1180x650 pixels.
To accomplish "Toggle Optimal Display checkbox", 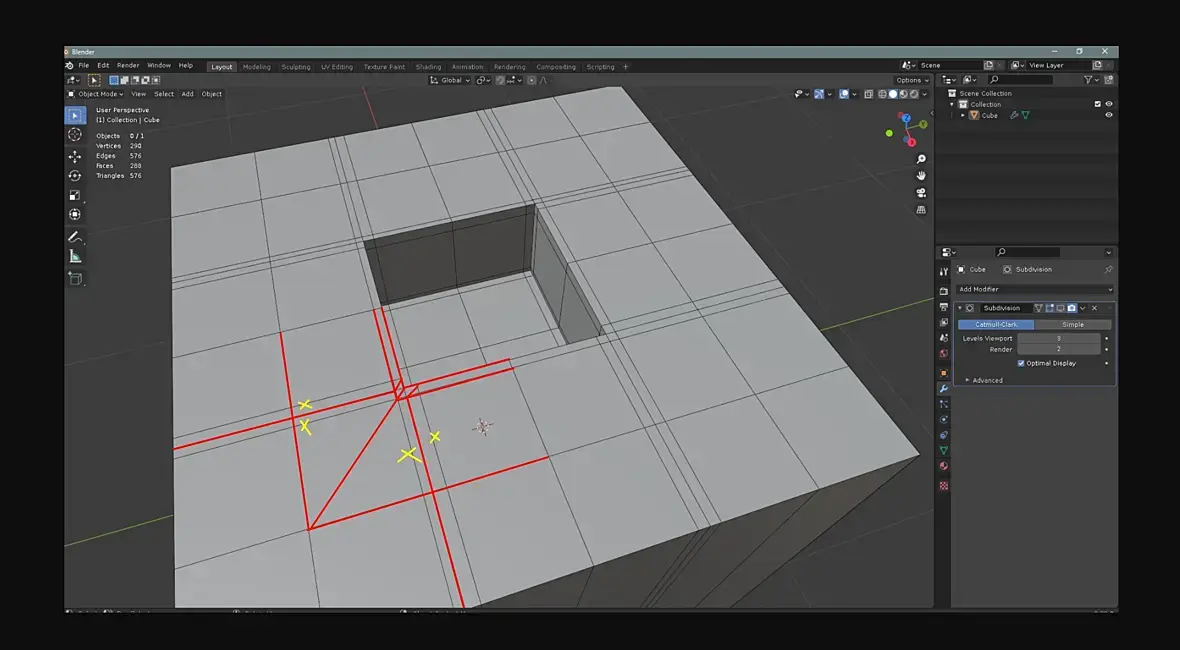I will 1021,363.
